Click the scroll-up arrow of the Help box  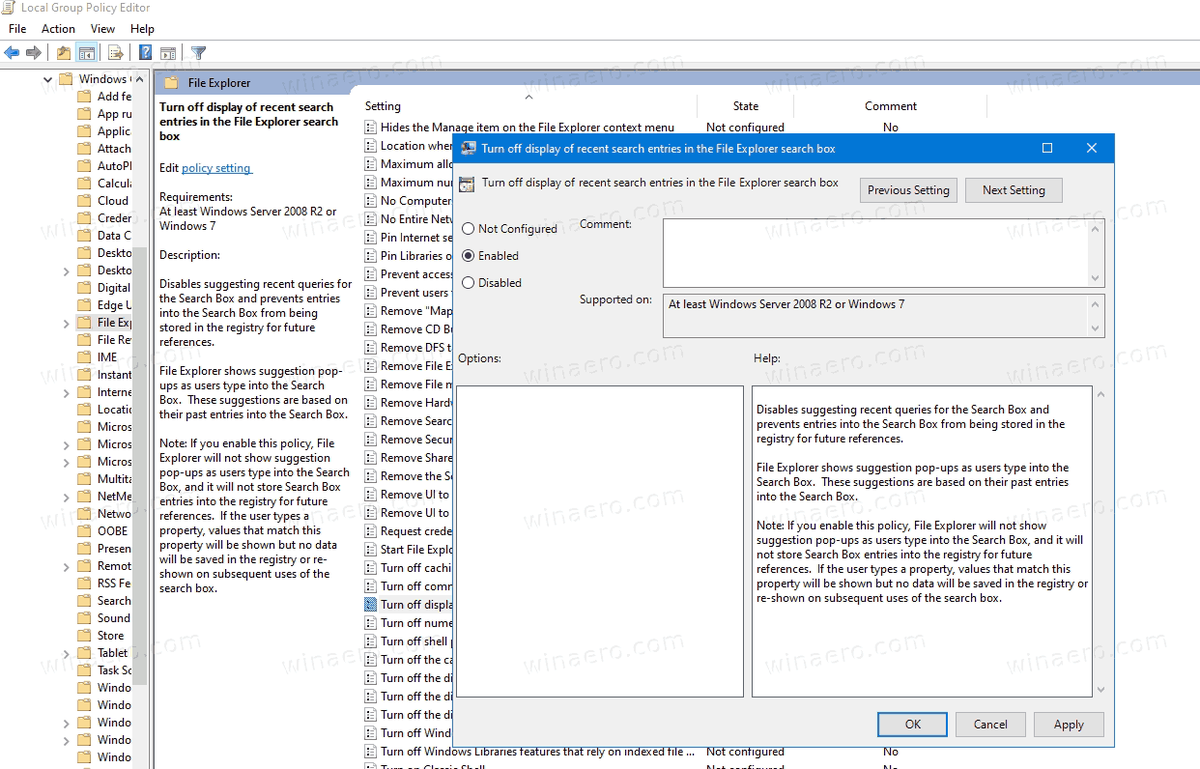click(1100, 395)
